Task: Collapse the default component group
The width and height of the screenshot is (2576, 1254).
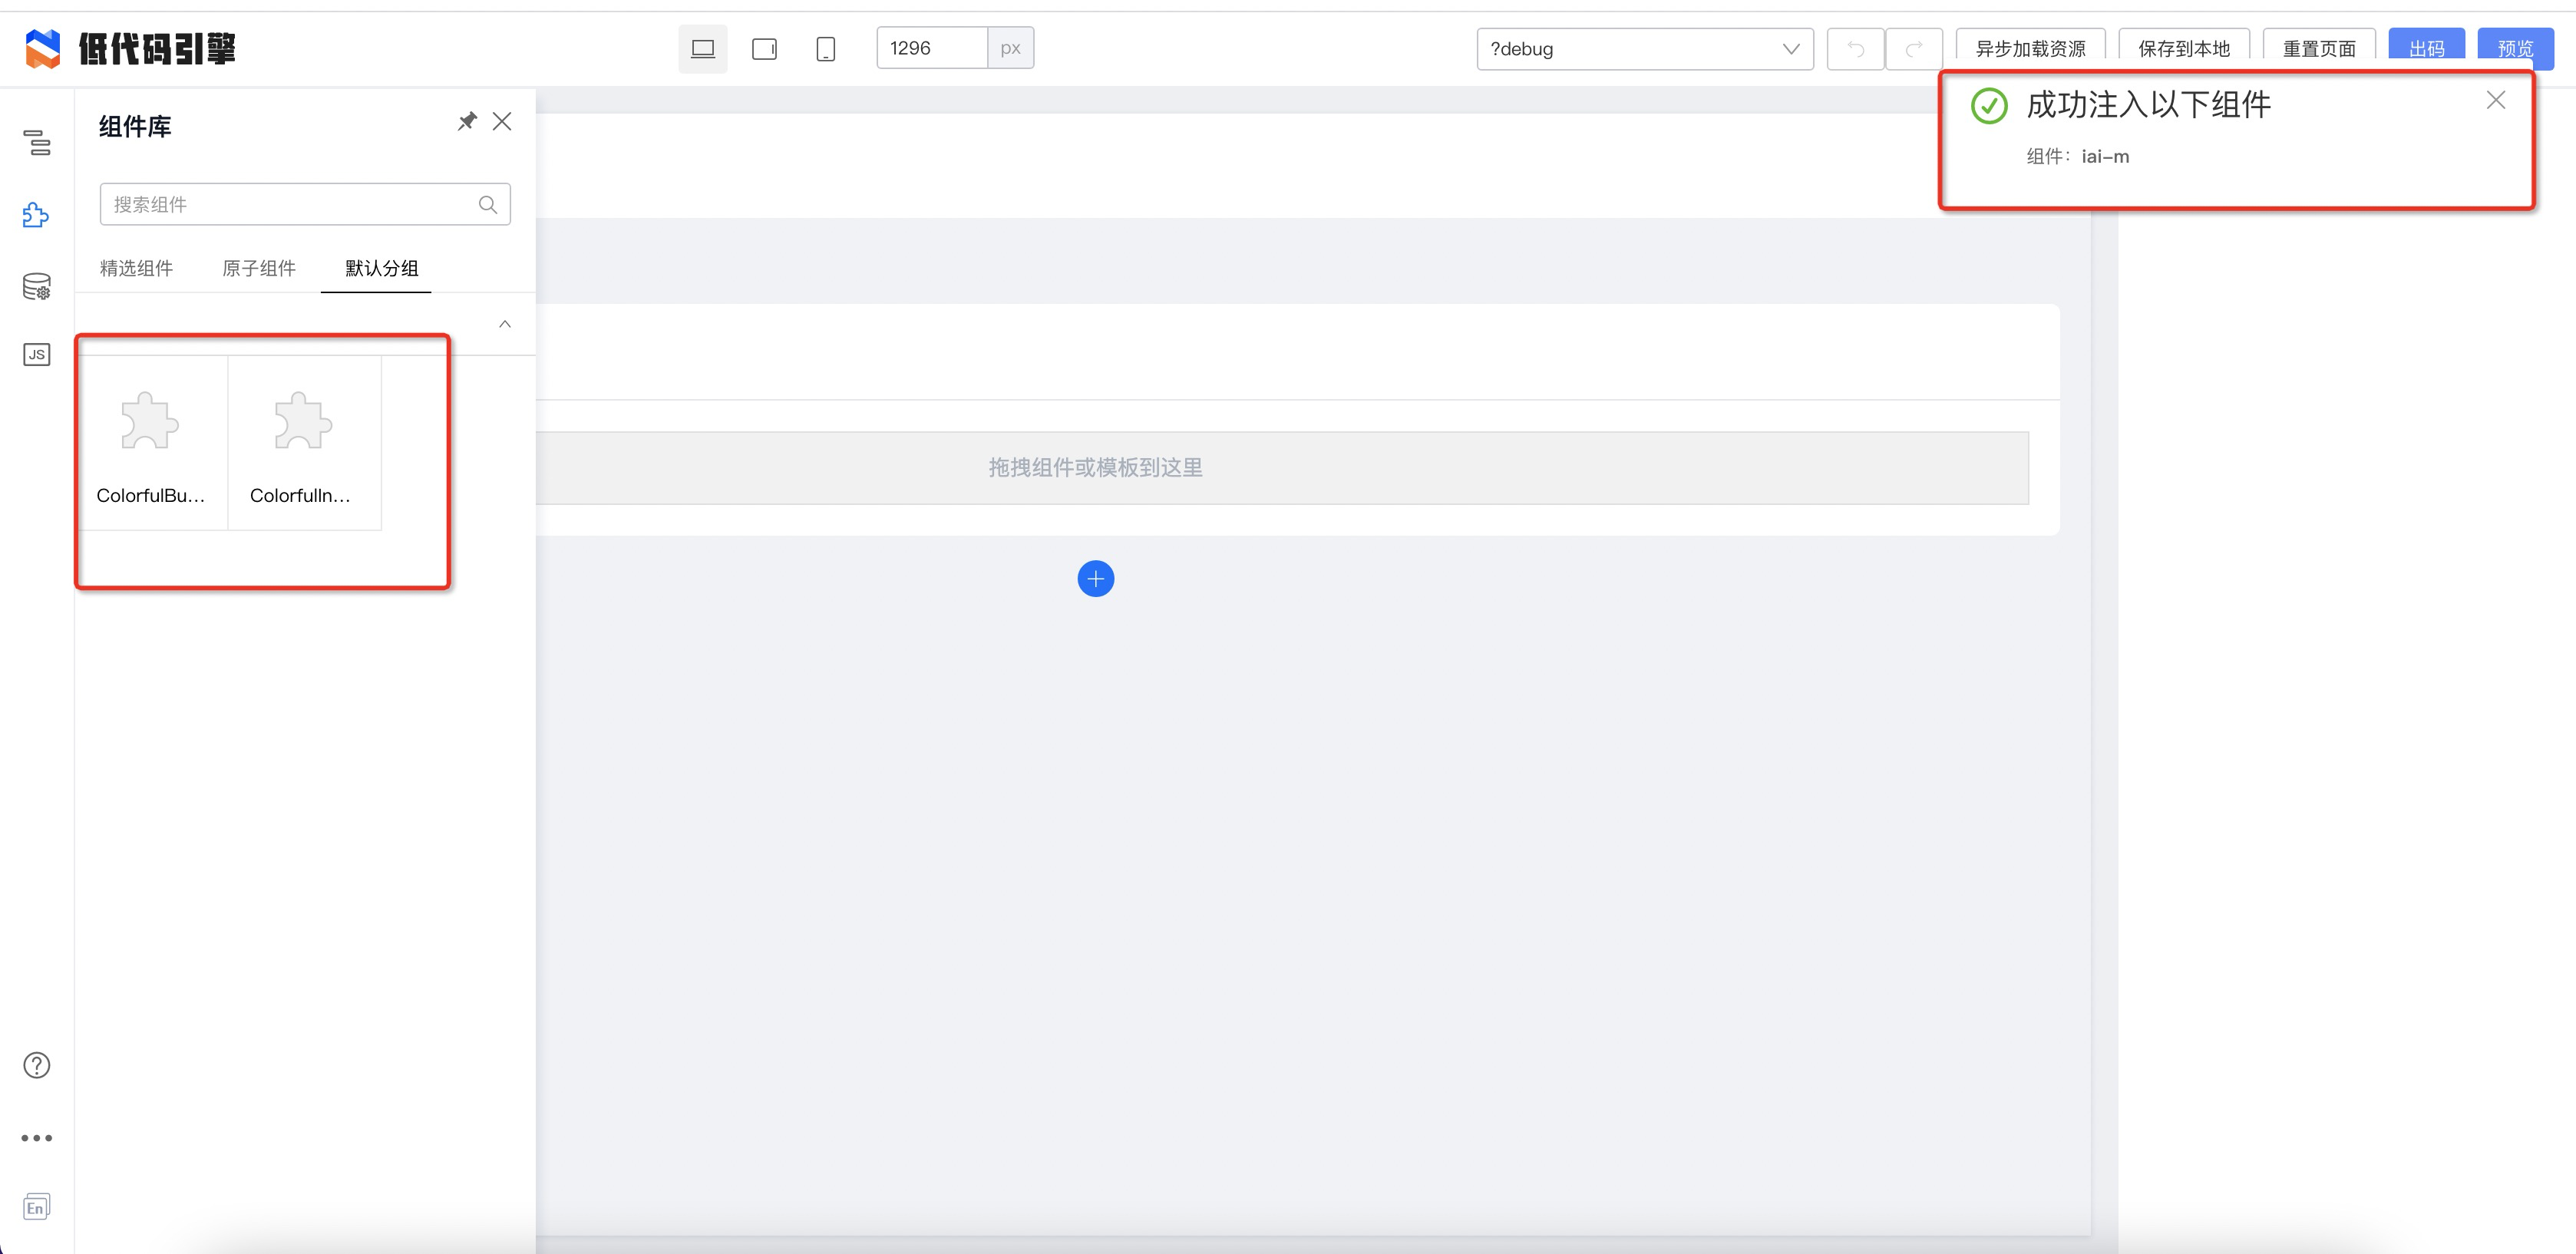Action: pos(504,323)
